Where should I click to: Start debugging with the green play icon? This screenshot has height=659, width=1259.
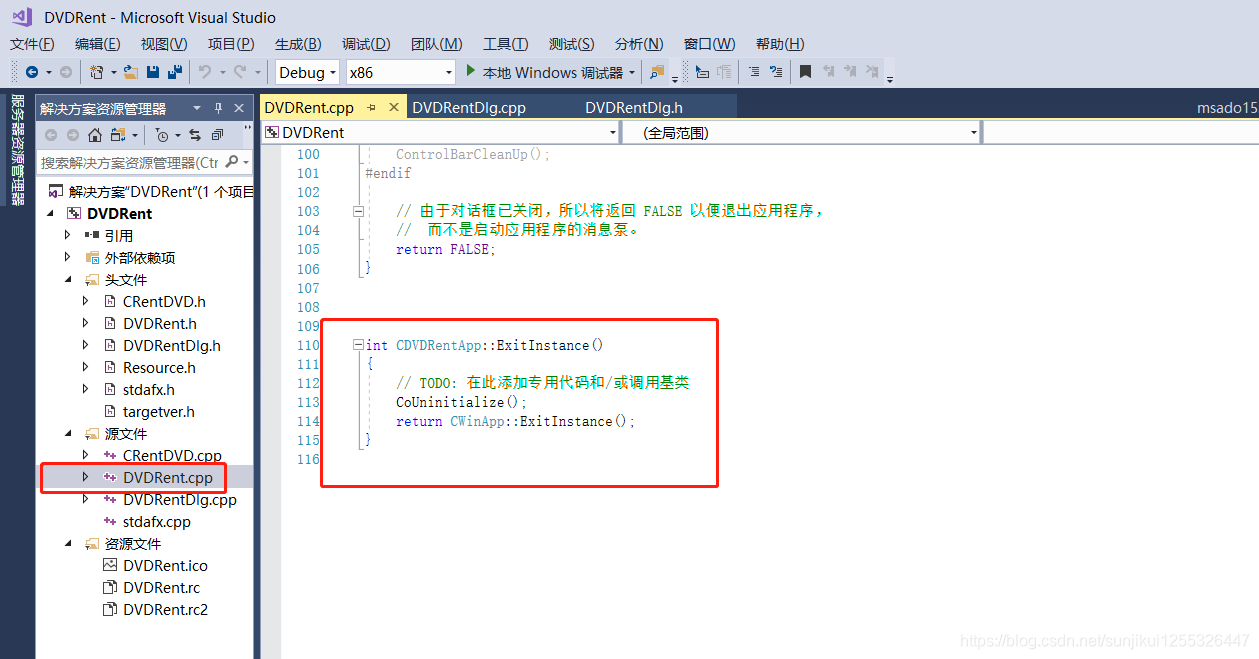(x=472, y=71)
